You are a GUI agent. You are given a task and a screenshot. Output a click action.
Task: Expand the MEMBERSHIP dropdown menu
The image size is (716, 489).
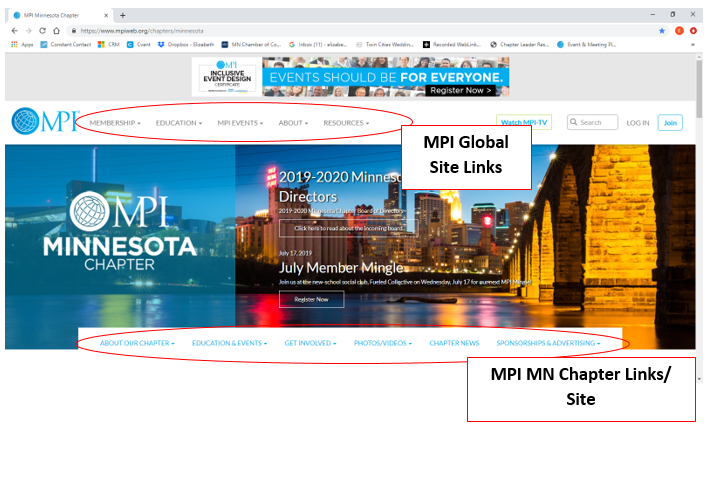click(x=115, y=123)
